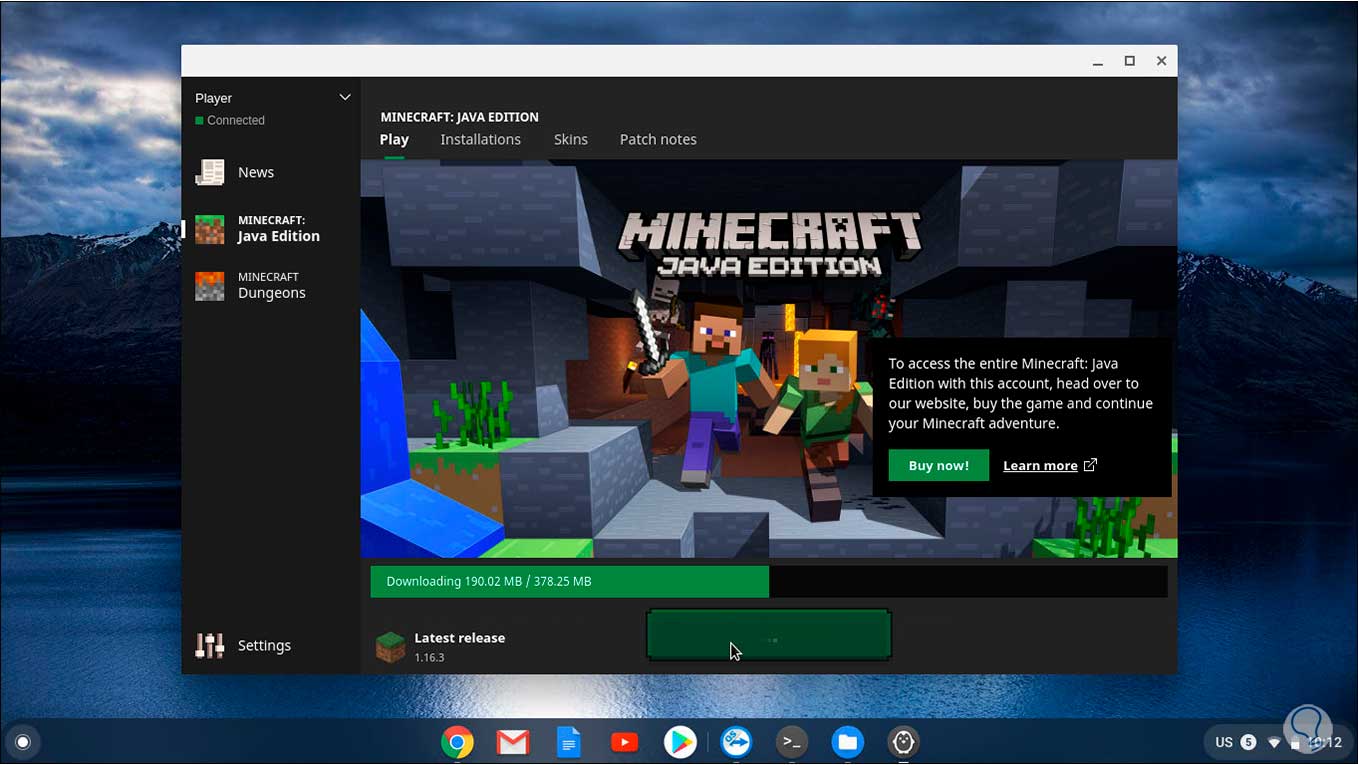
Task: Open the Installations tab
Action: pyautogui.click(x=481, y=140)
